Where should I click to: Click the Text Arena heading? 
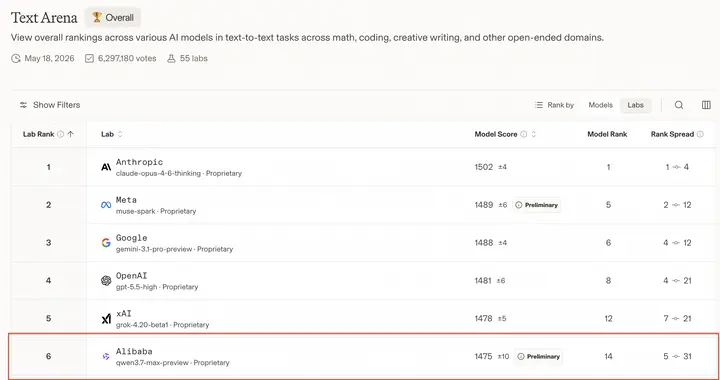point(44,17)
